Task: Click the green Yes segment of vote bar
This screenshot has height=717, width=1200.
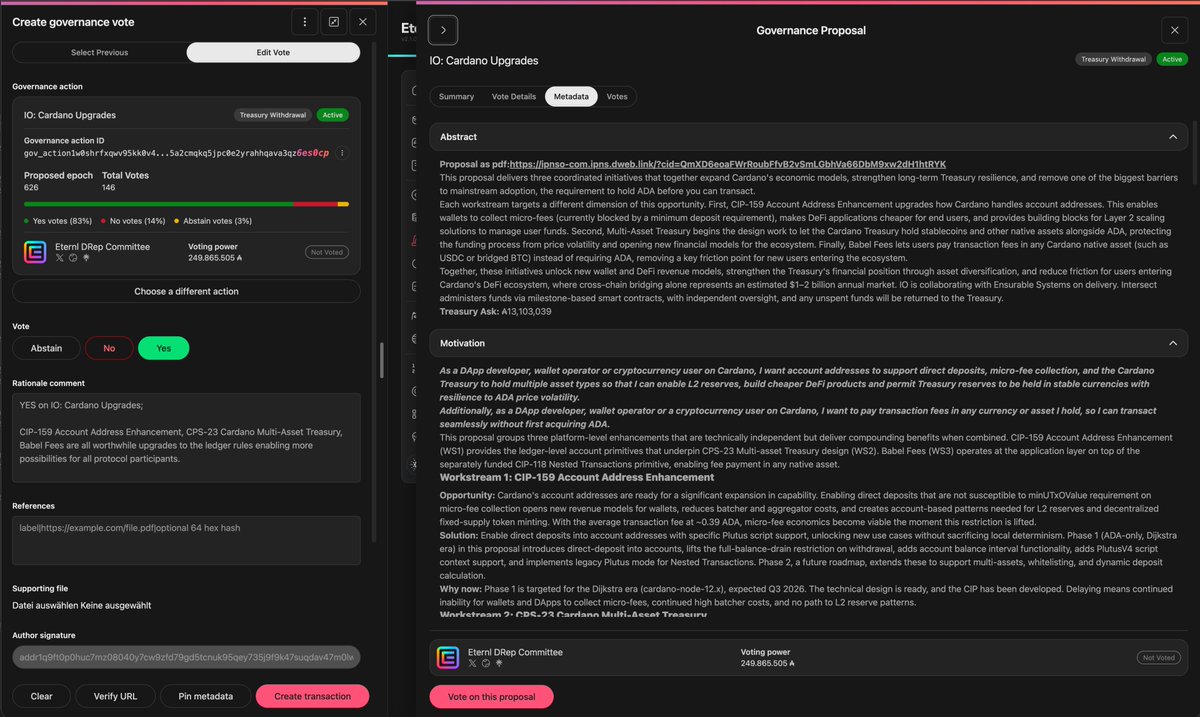Action: click(x=158, y=204)
